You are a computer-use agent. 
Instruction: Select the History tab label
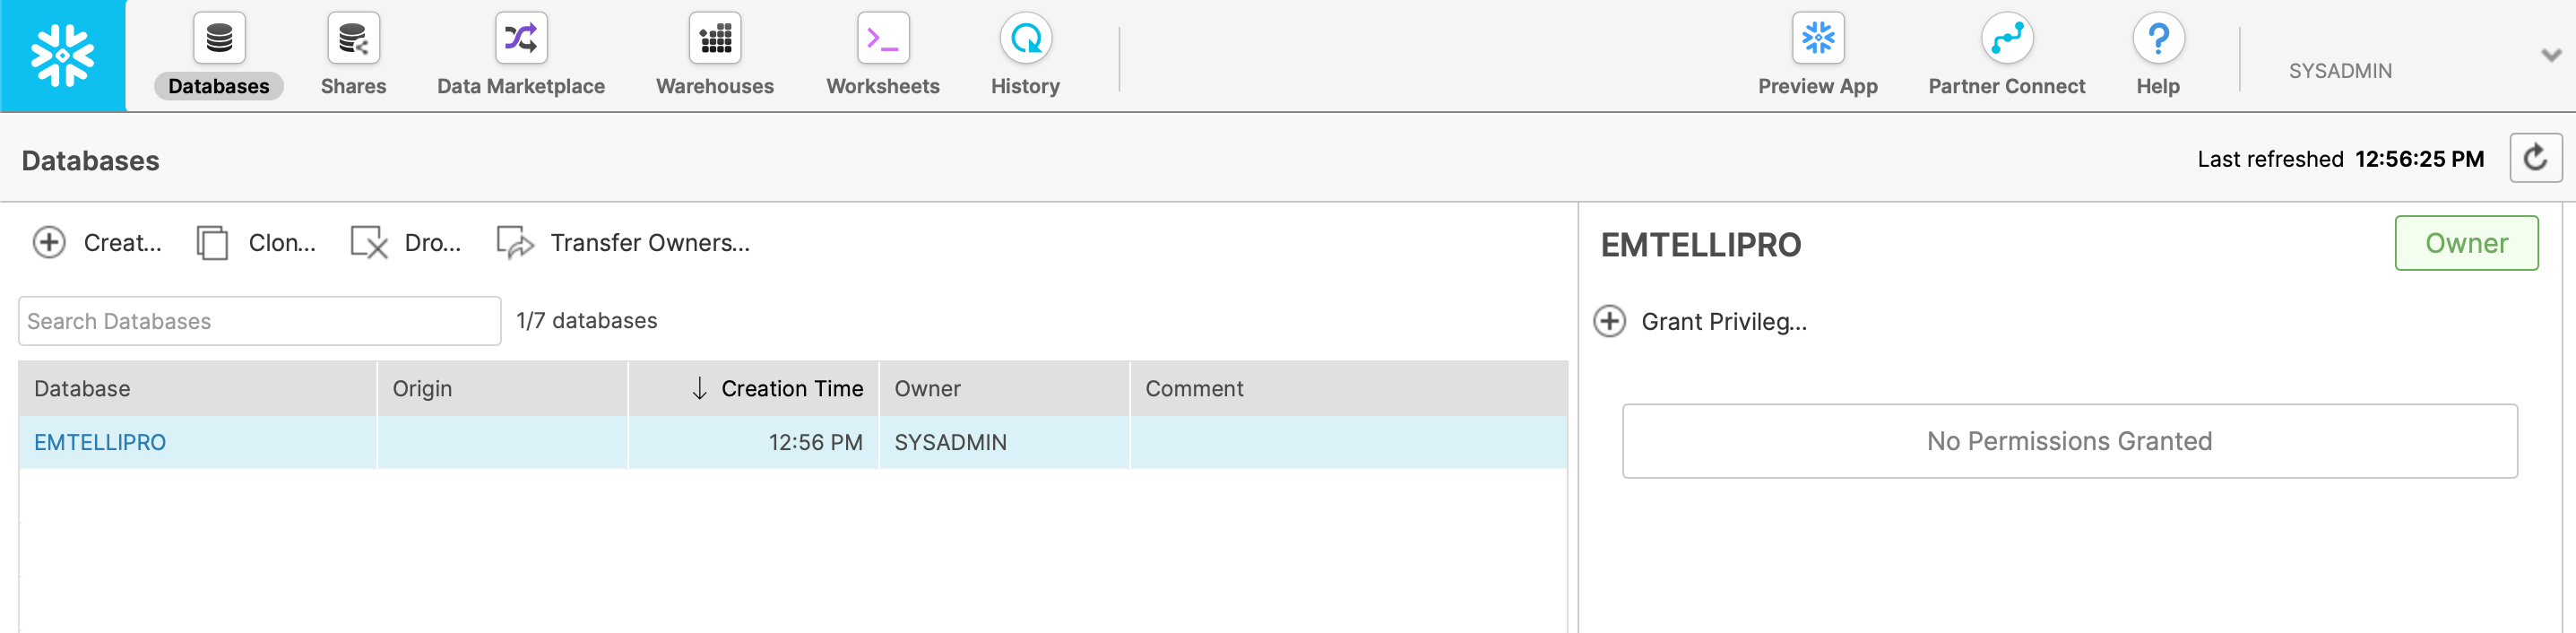pos(1025,86)
